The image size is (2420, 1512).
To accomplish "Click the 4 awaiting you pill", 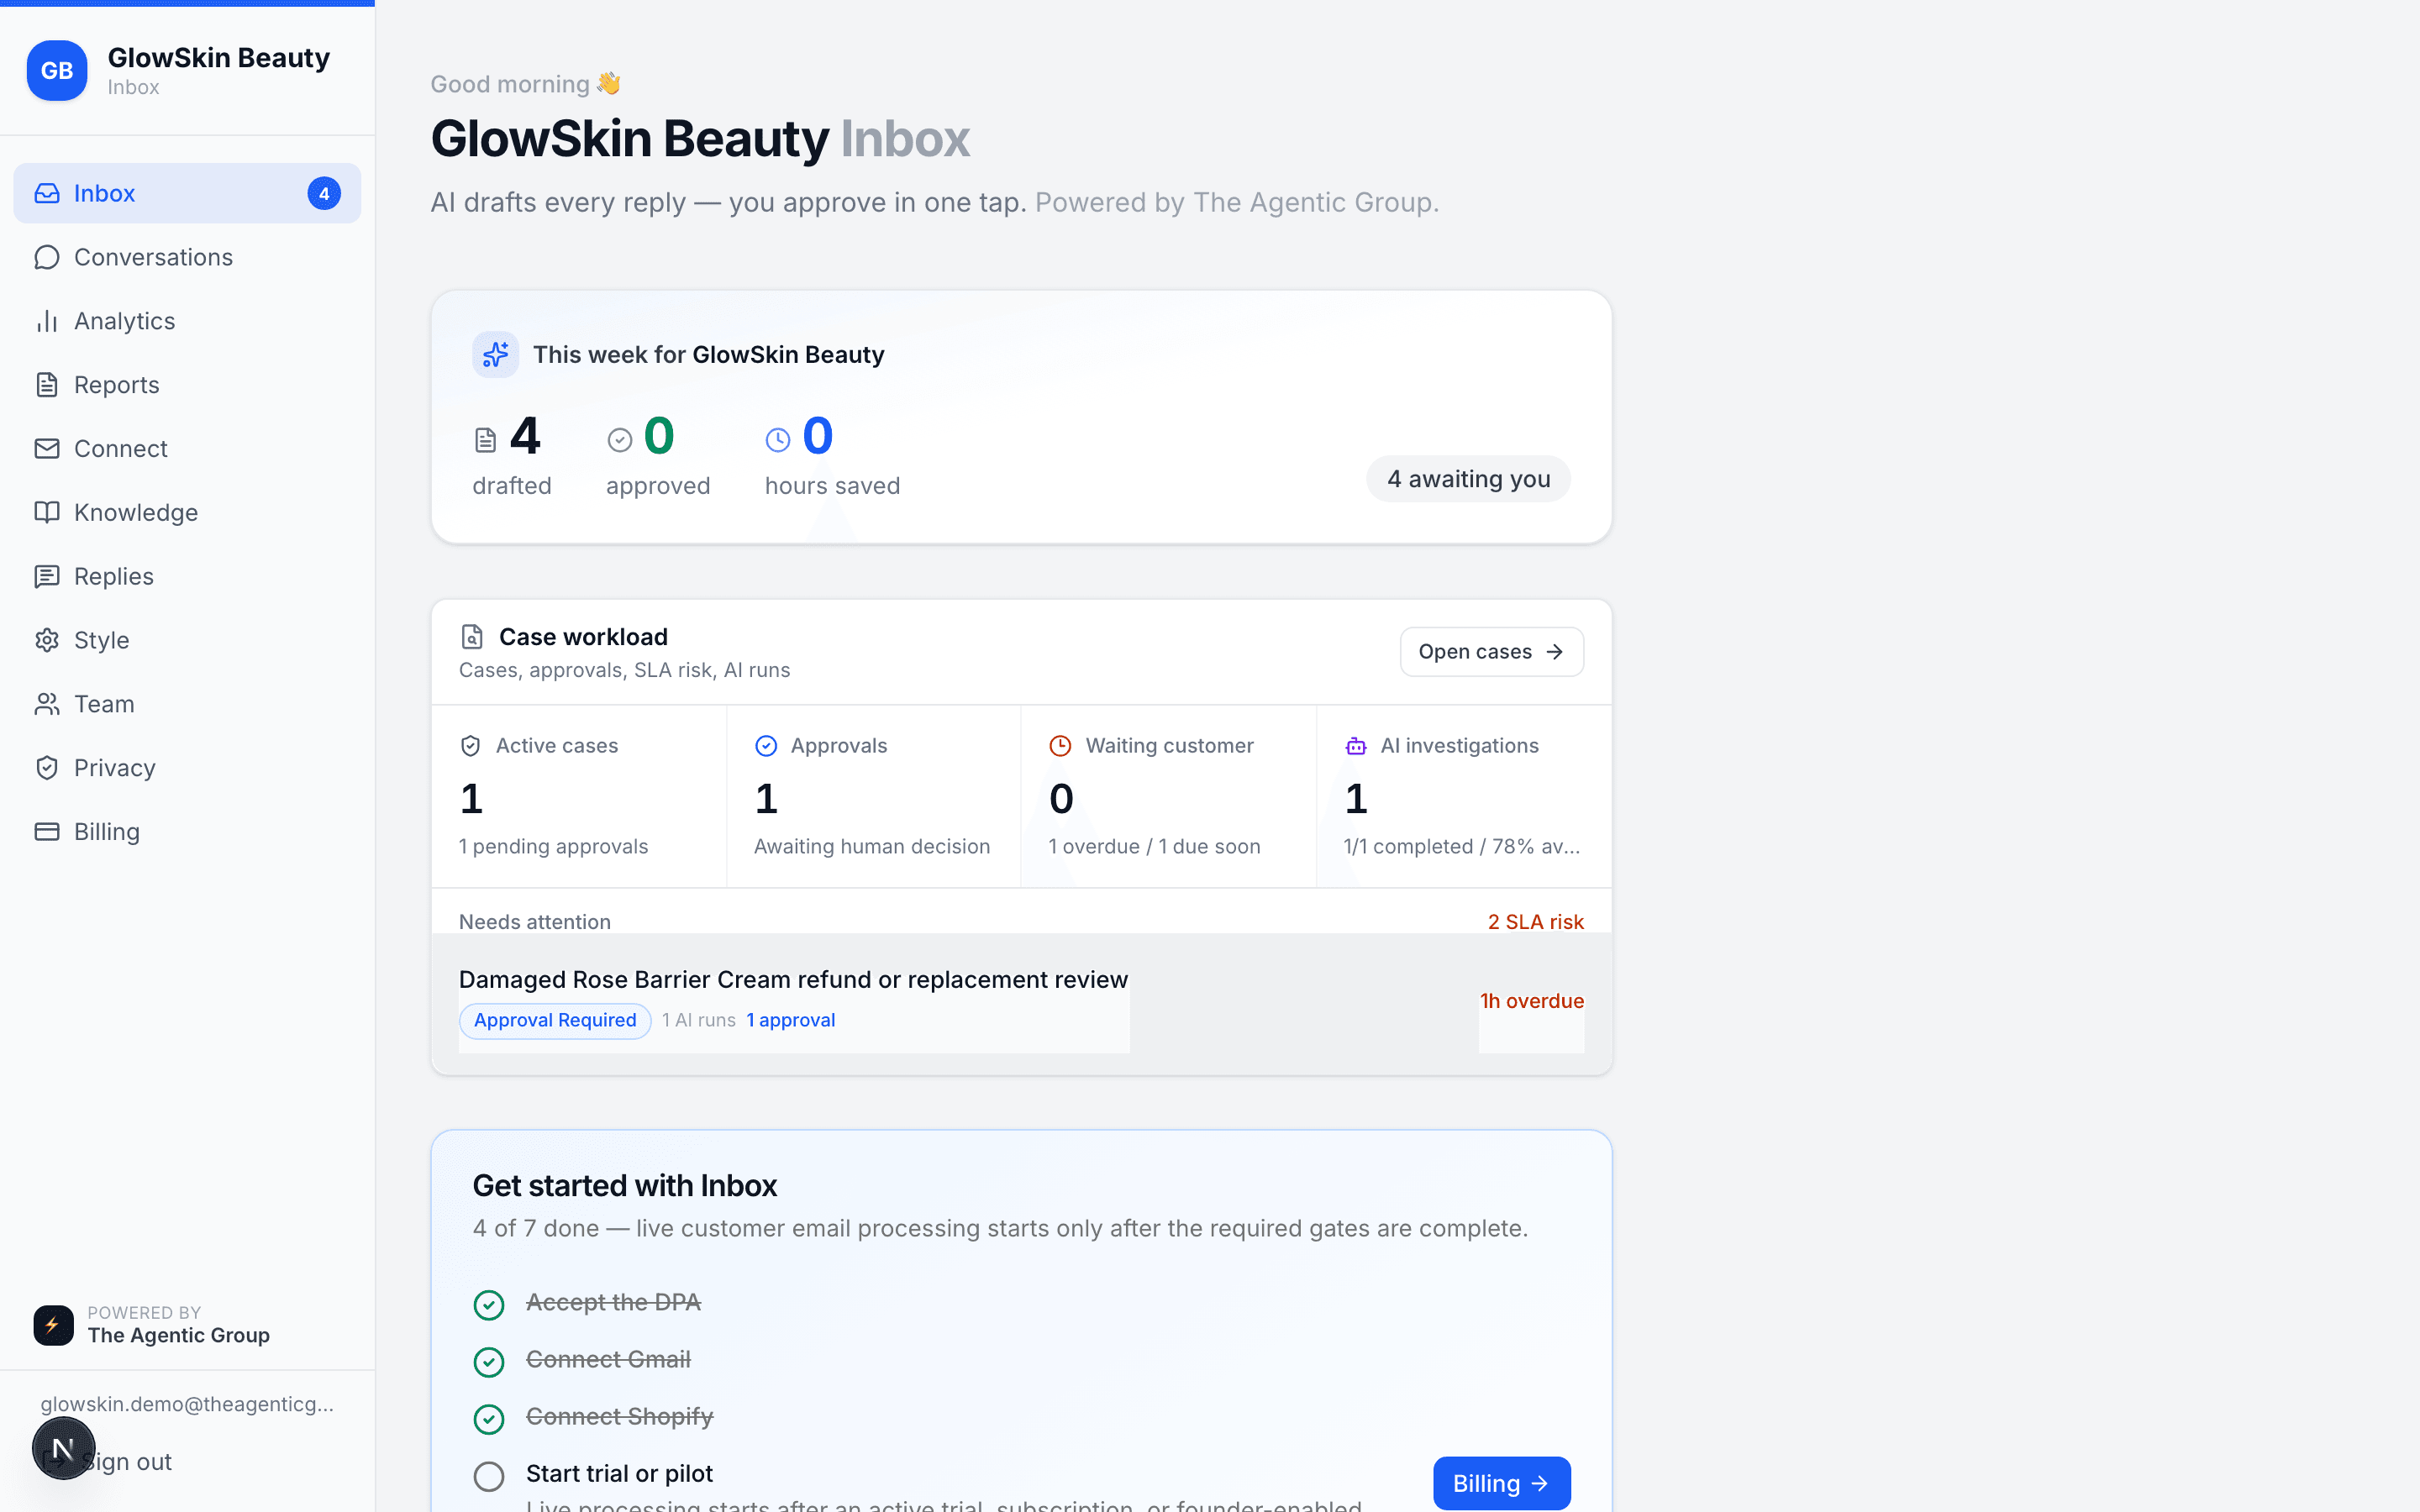I will pos(1468,479).
